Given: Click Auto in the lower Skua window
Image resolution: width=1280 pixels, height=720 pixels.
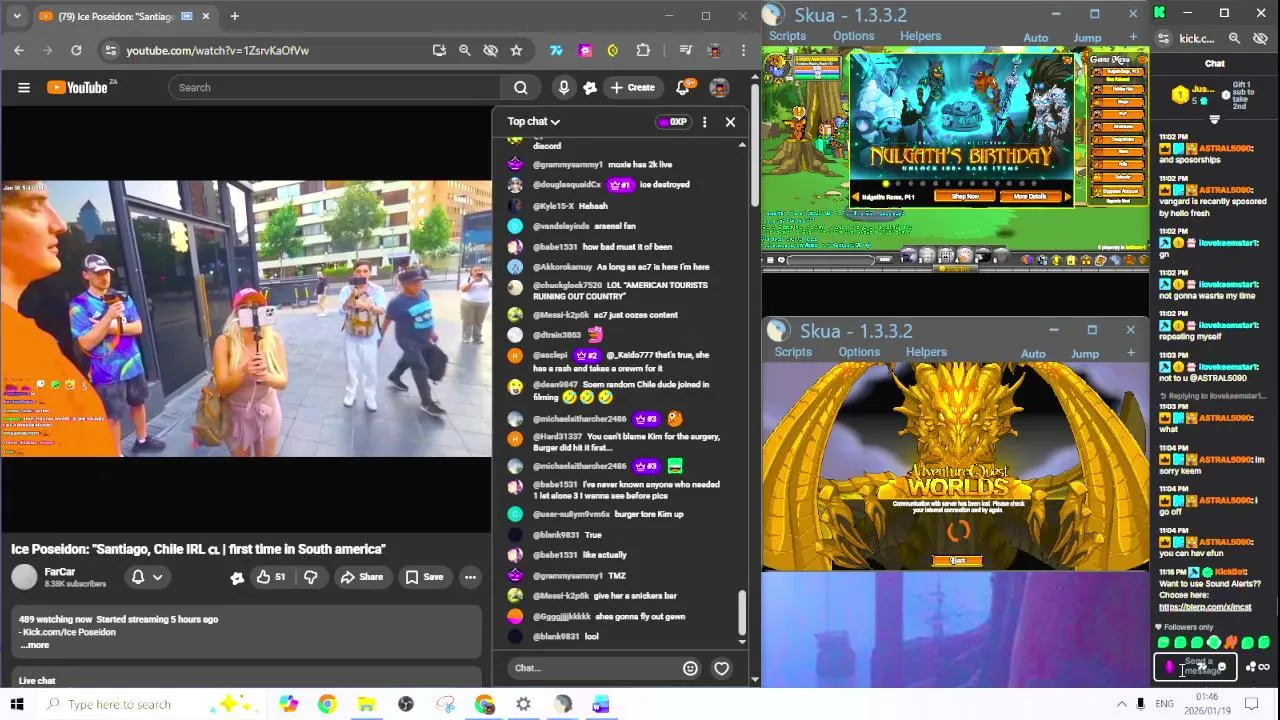Looking at the screenshot, I should click(x=1033, y=354).
